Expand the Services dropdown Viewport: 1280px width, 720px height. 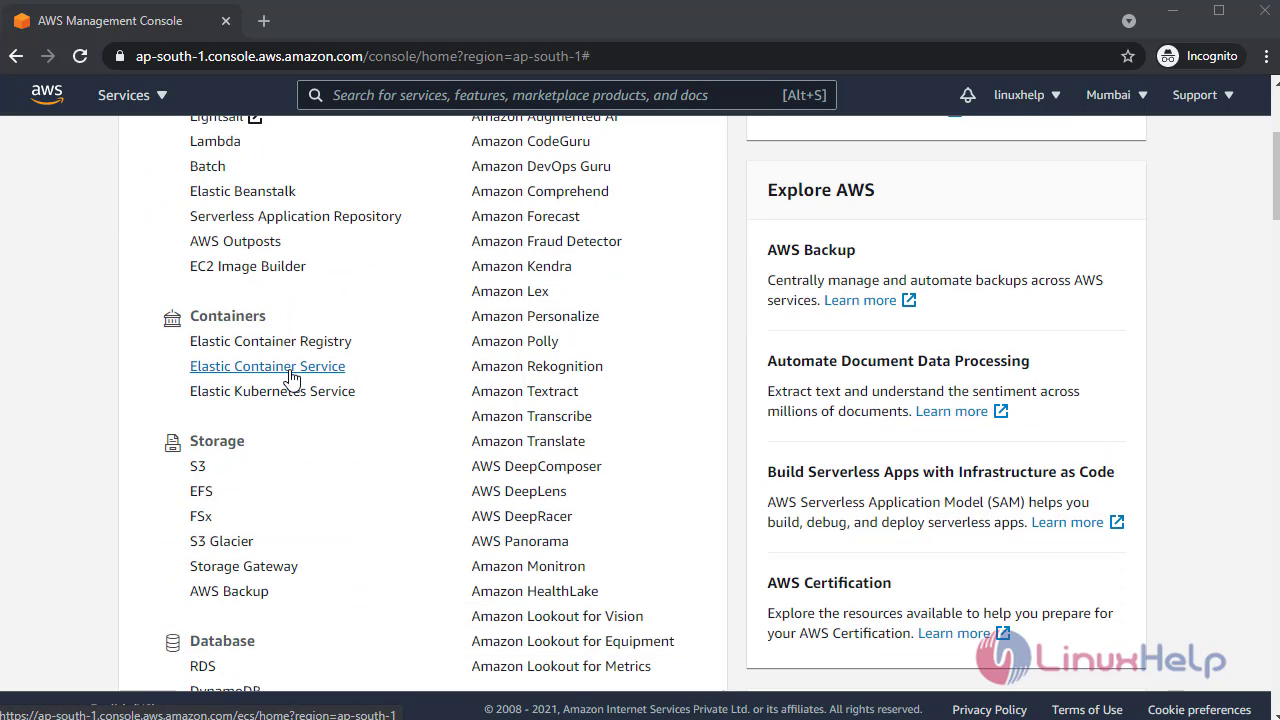pos(133,95)
